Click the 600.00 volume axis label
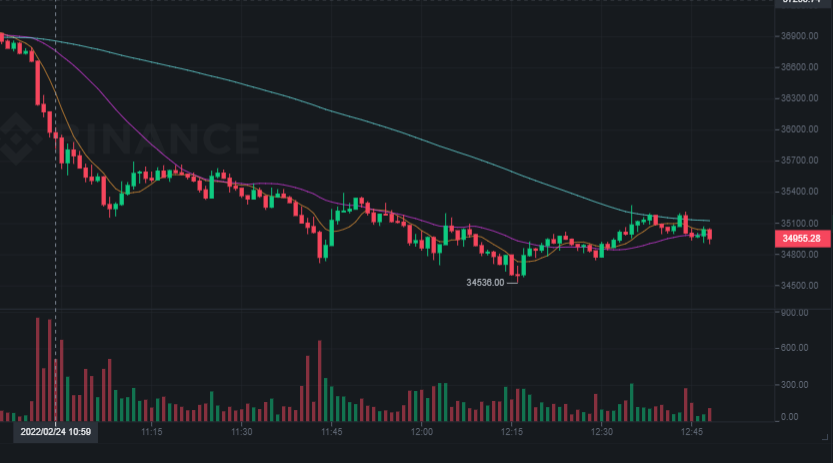The width and height of the screenshot is (833, 463). click(x=795, y=348)
